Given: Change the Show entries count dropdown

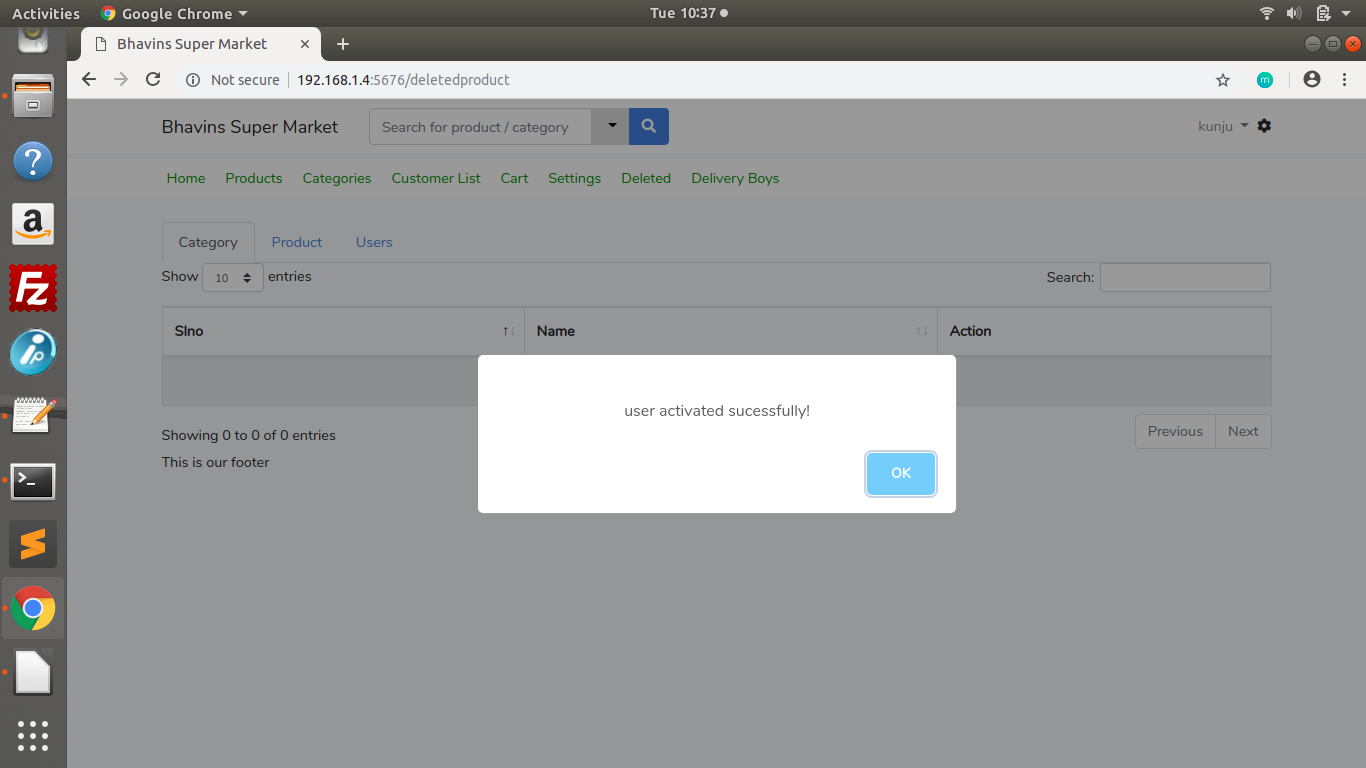Looking at the screenshot, I should (x=233, y=277).
